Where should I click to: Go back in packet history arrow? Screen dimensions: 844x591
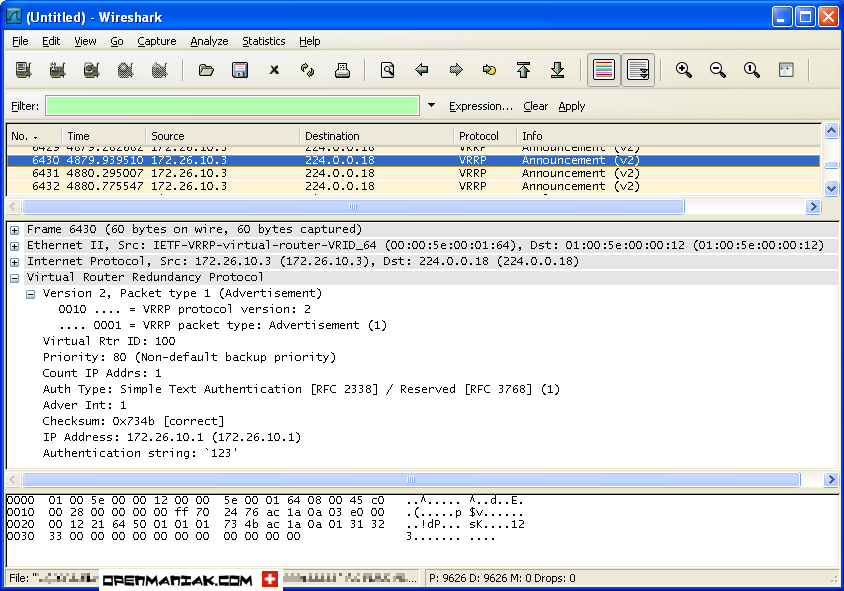pos(421,70)
